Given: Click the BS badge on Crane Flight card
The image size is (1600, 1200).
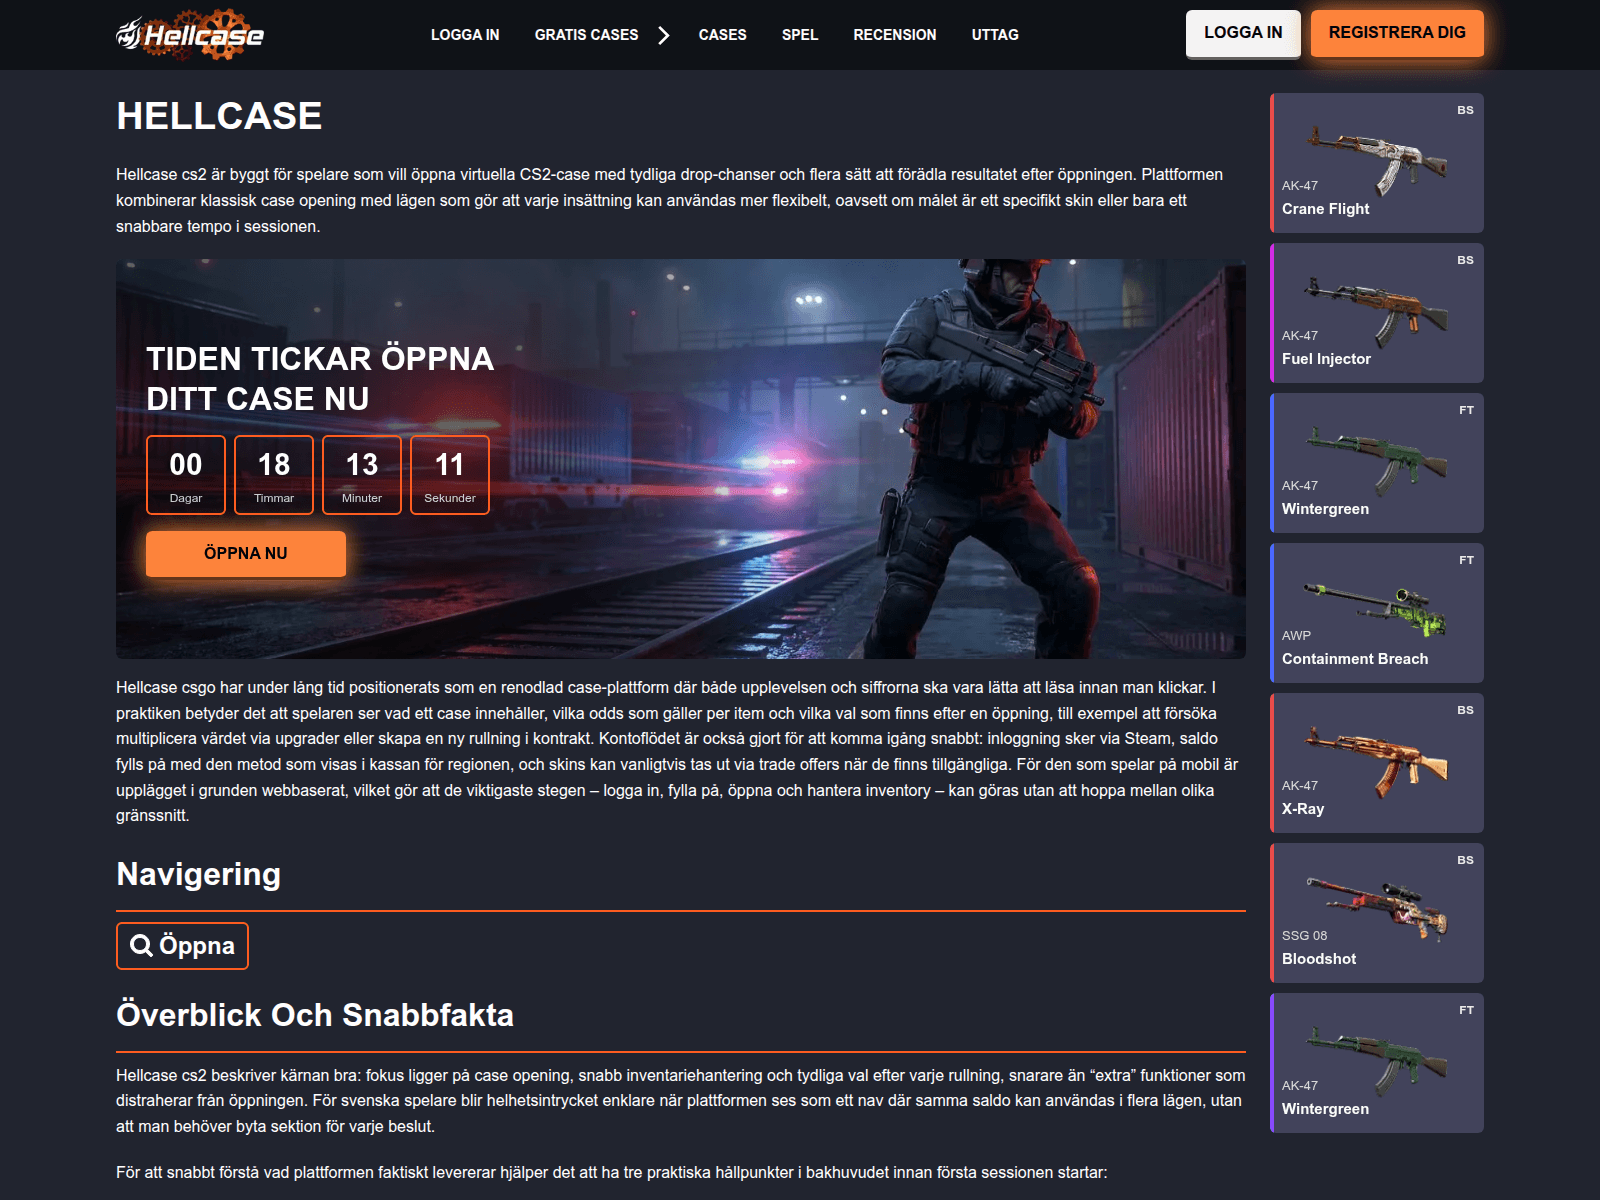Looking at the screenshot, I should 1465,110.
